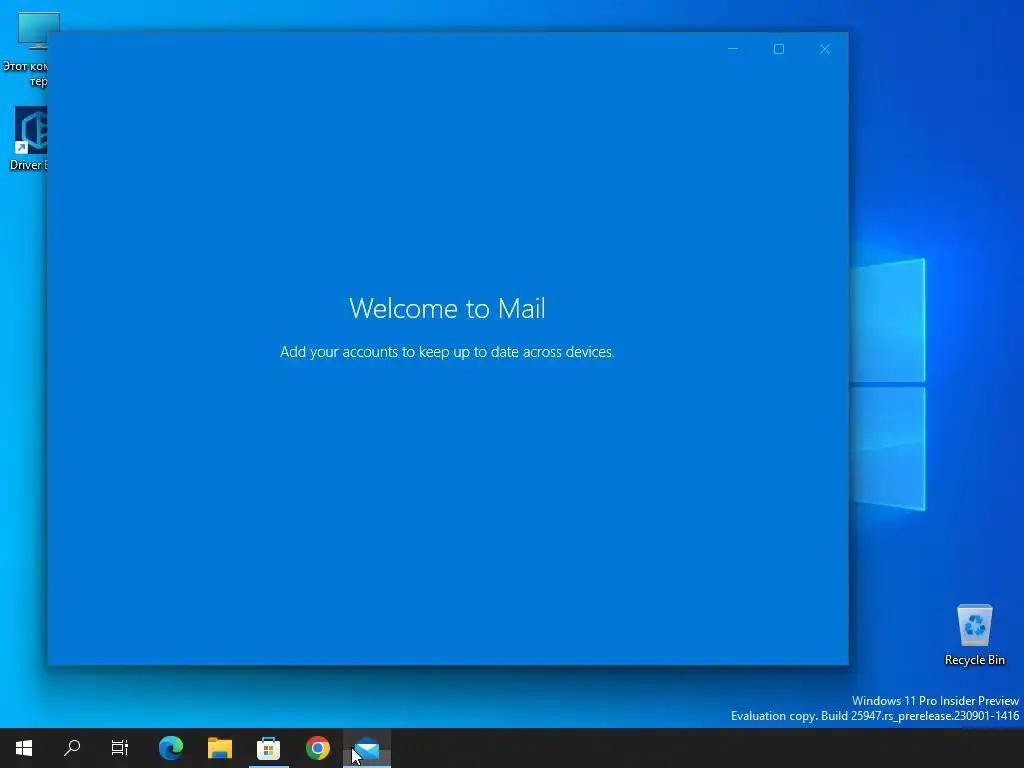Maximize the Mail window
The width and height of the screenshot is (1024, 768).
pyautogui.click(x=778, y=49)
